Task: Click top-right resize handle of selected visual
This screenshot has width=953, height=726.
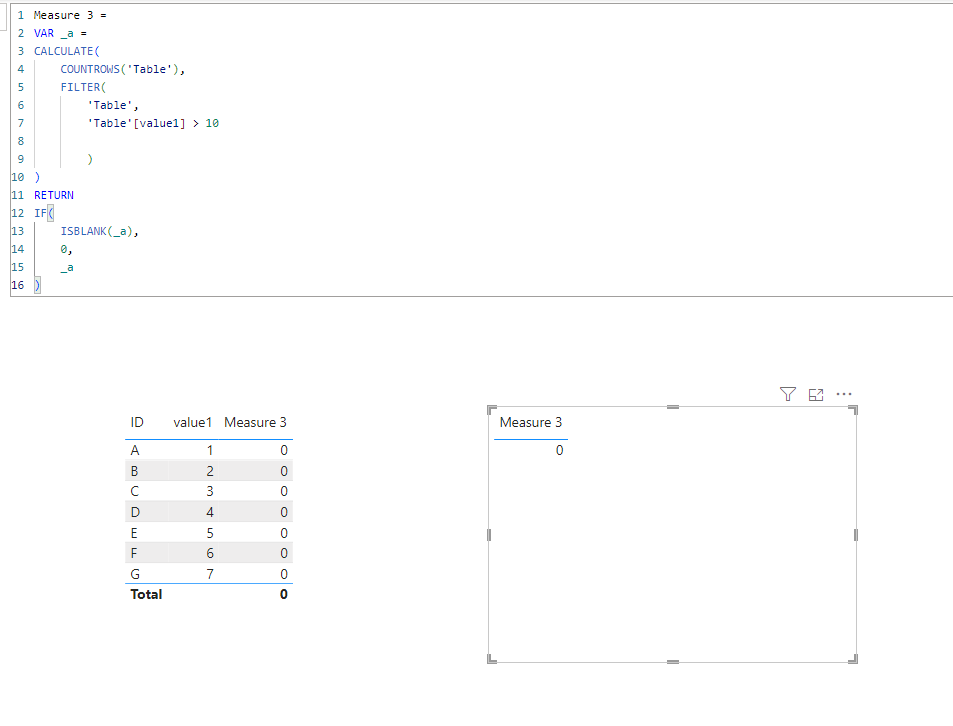Action: click(853, 410)
